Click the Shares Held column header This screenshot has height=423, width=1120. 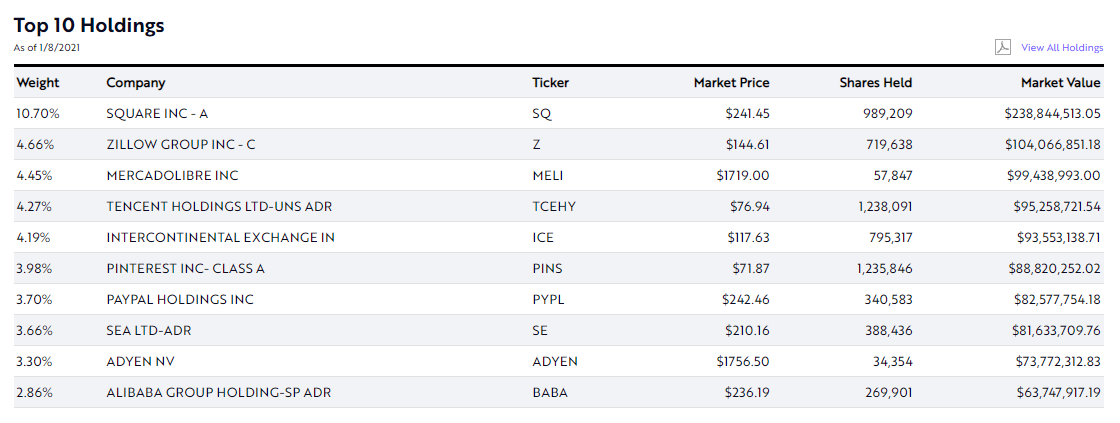click(875, 83)
